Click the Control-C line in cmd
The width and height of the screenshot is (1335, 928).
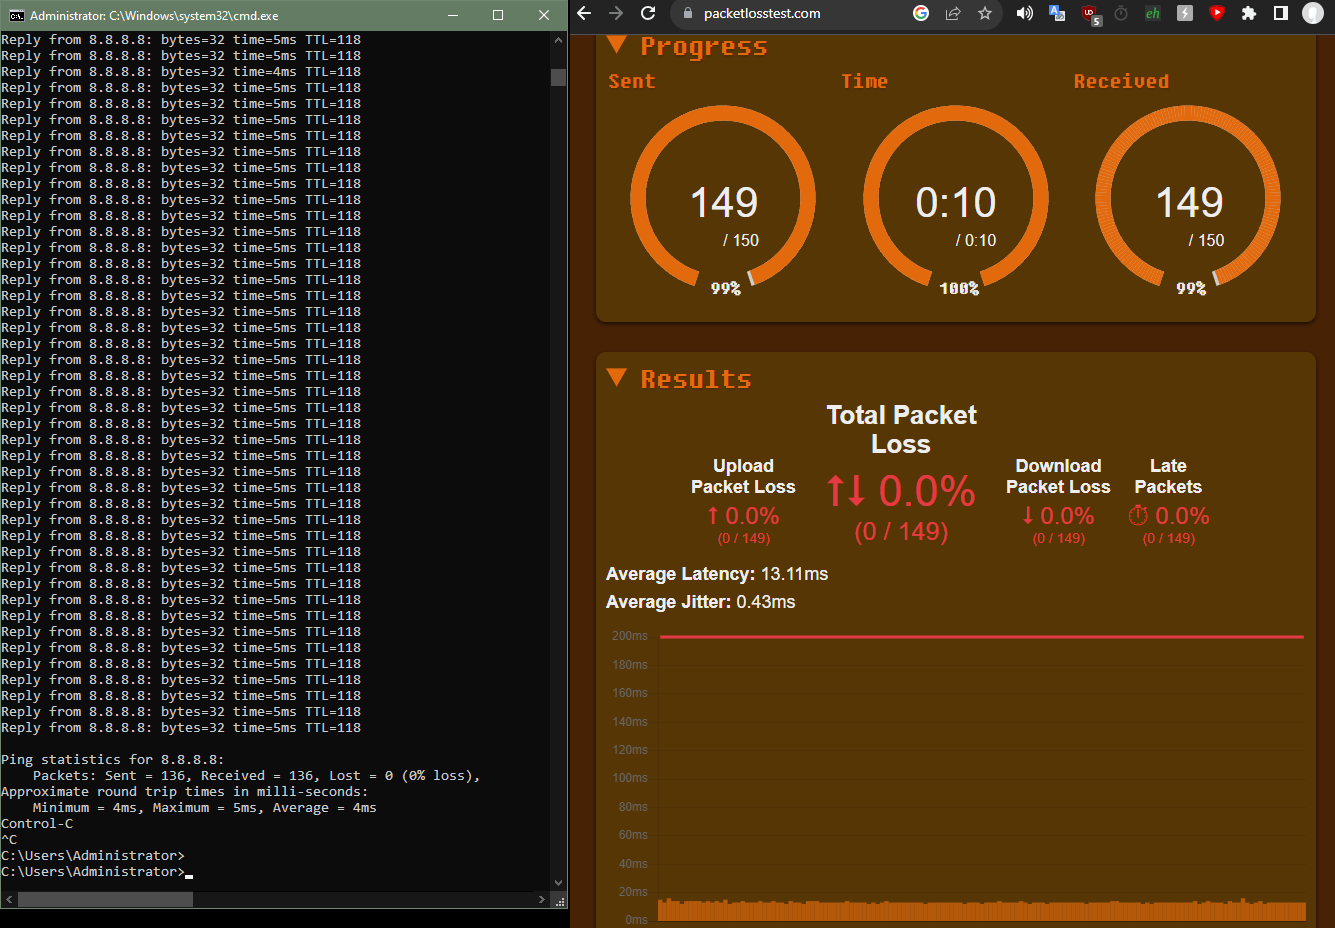[x=37, y=824]
